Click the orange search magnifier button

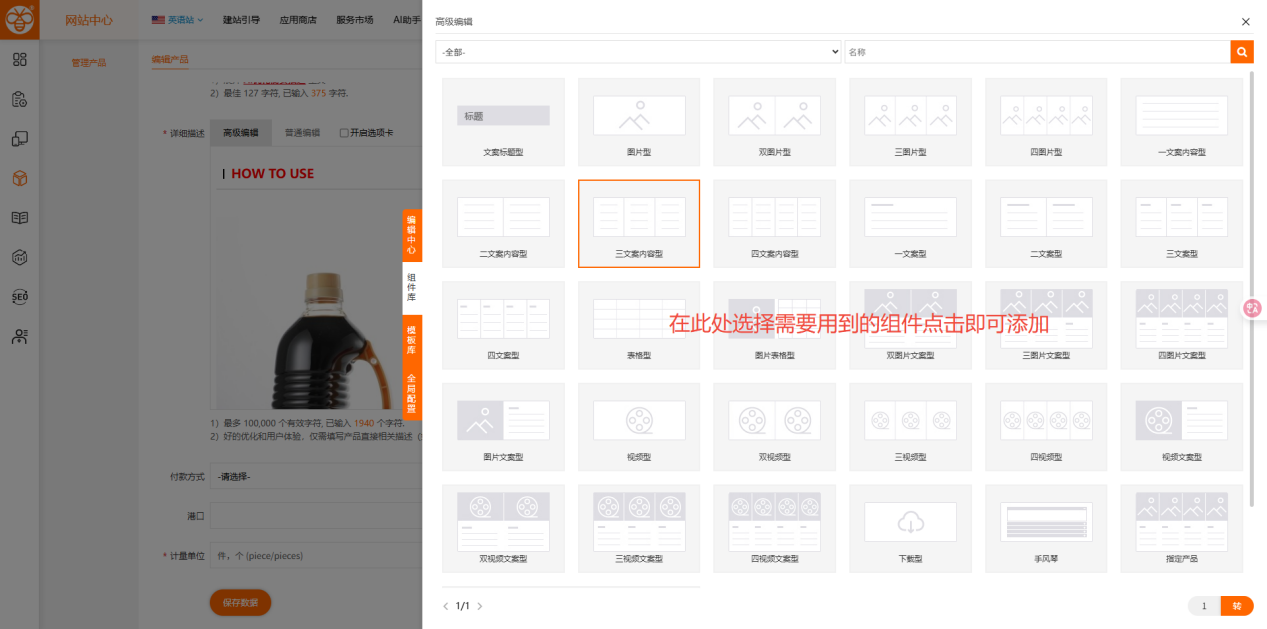(x=1242, y=51)
